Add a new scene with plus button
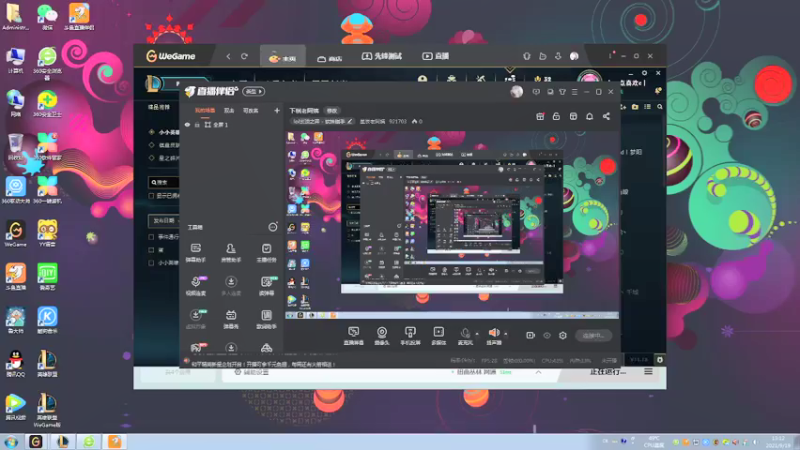 [277, 110]
